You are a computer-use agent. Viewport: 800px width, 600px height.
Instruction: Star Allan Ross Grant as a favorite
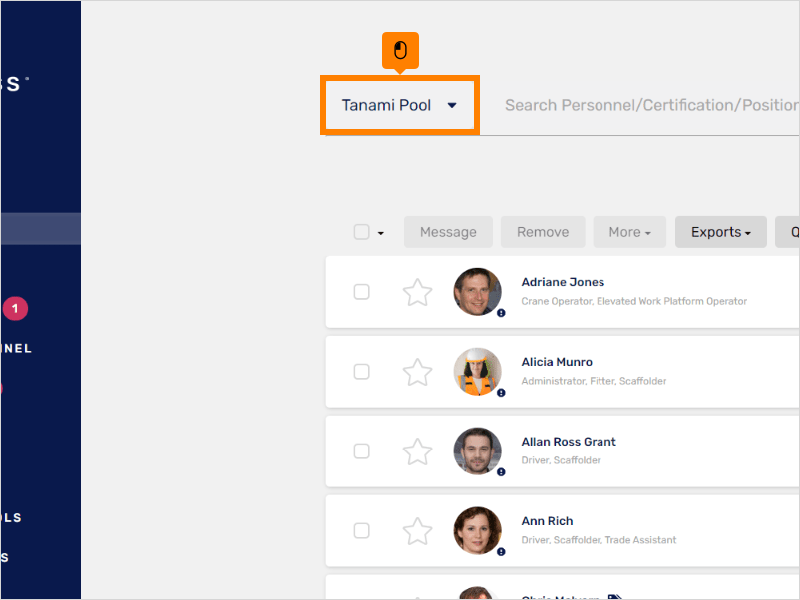pyautogui.click(x=417, y=451)
